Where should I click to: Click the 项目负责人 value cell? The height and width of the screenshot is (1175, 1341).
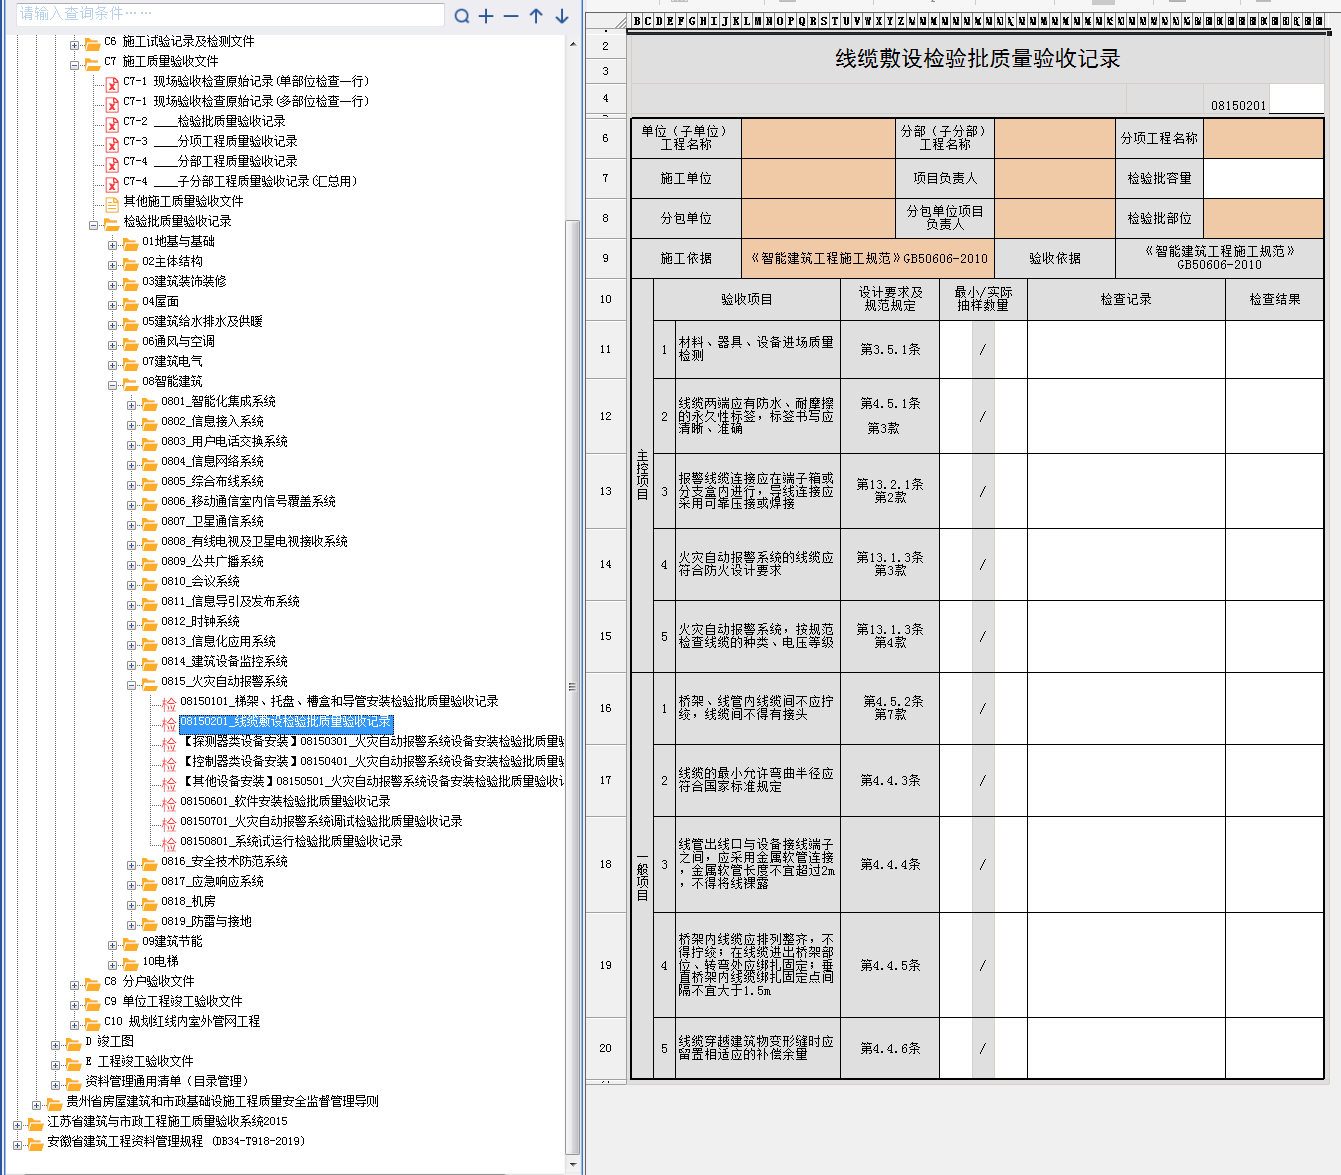point(1055,178)
